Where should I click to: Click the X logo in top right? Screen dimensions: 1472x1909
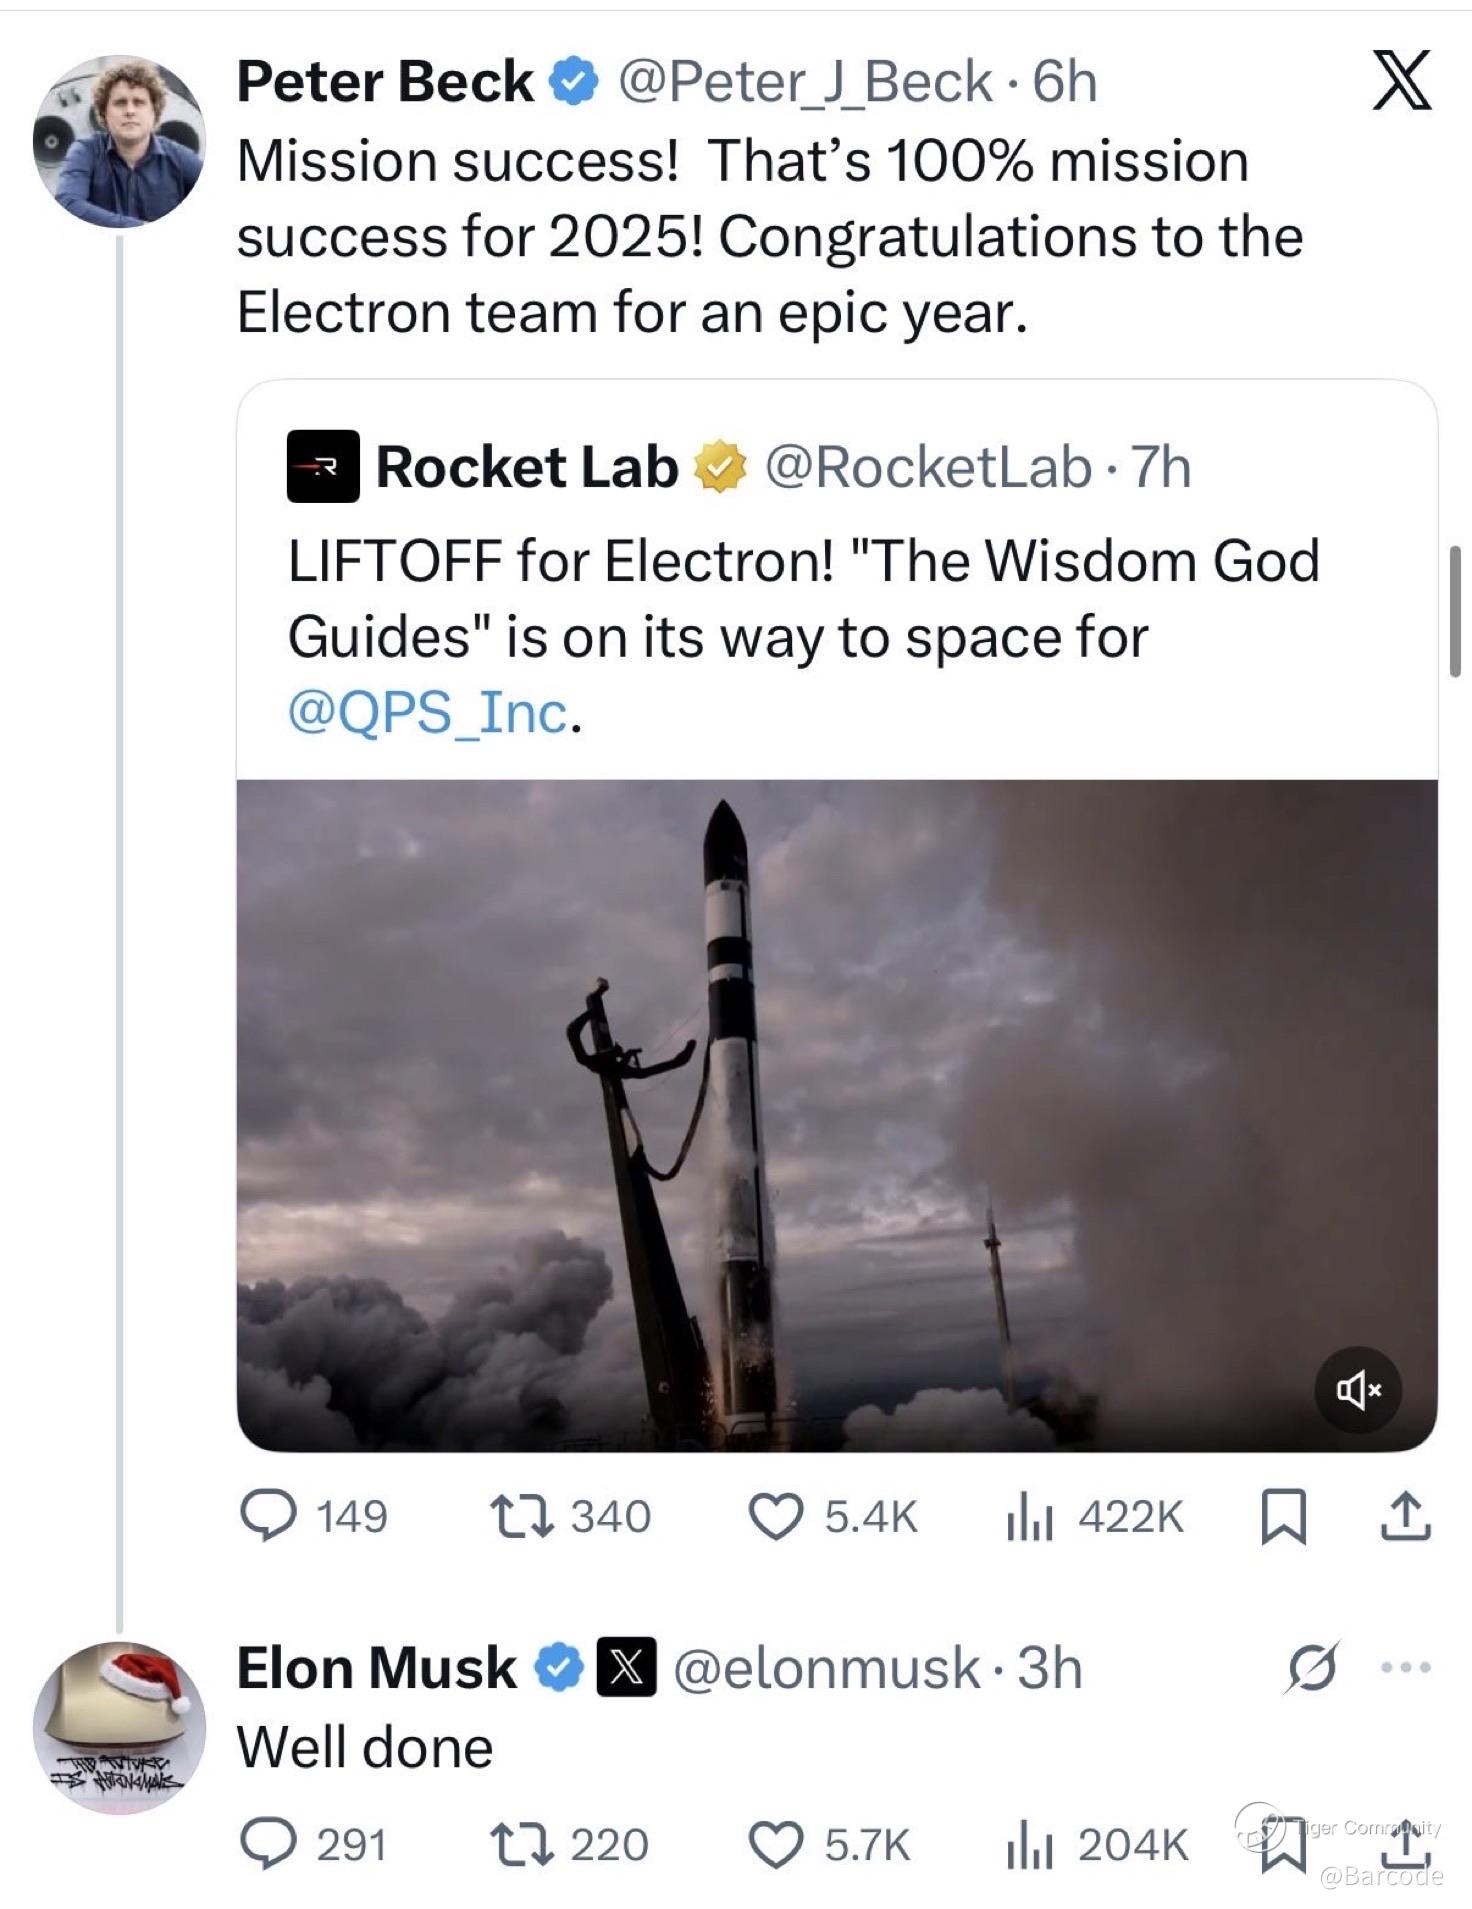(x=1402, y=80)
